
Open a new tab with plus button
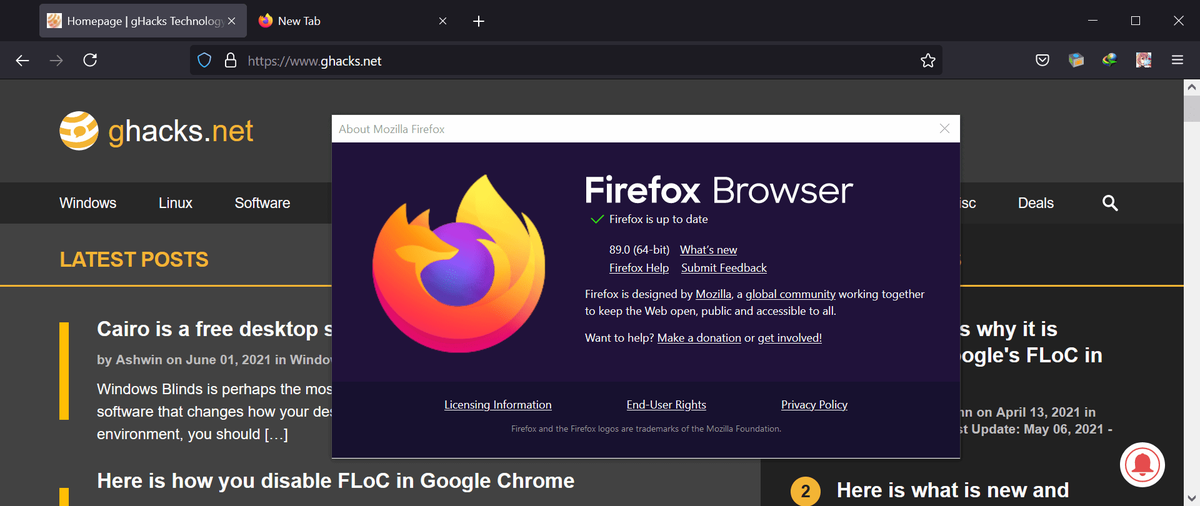(x=479, y=21)
